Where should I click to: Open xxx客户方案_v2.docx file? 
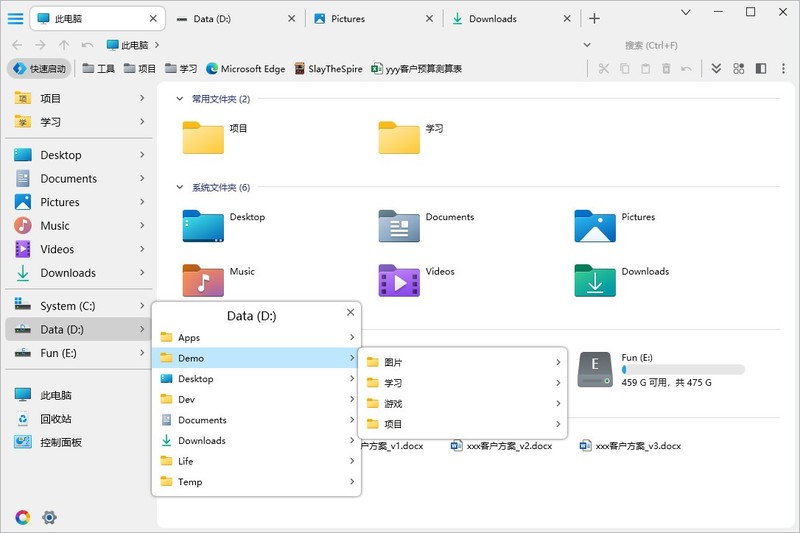[502, 446]
